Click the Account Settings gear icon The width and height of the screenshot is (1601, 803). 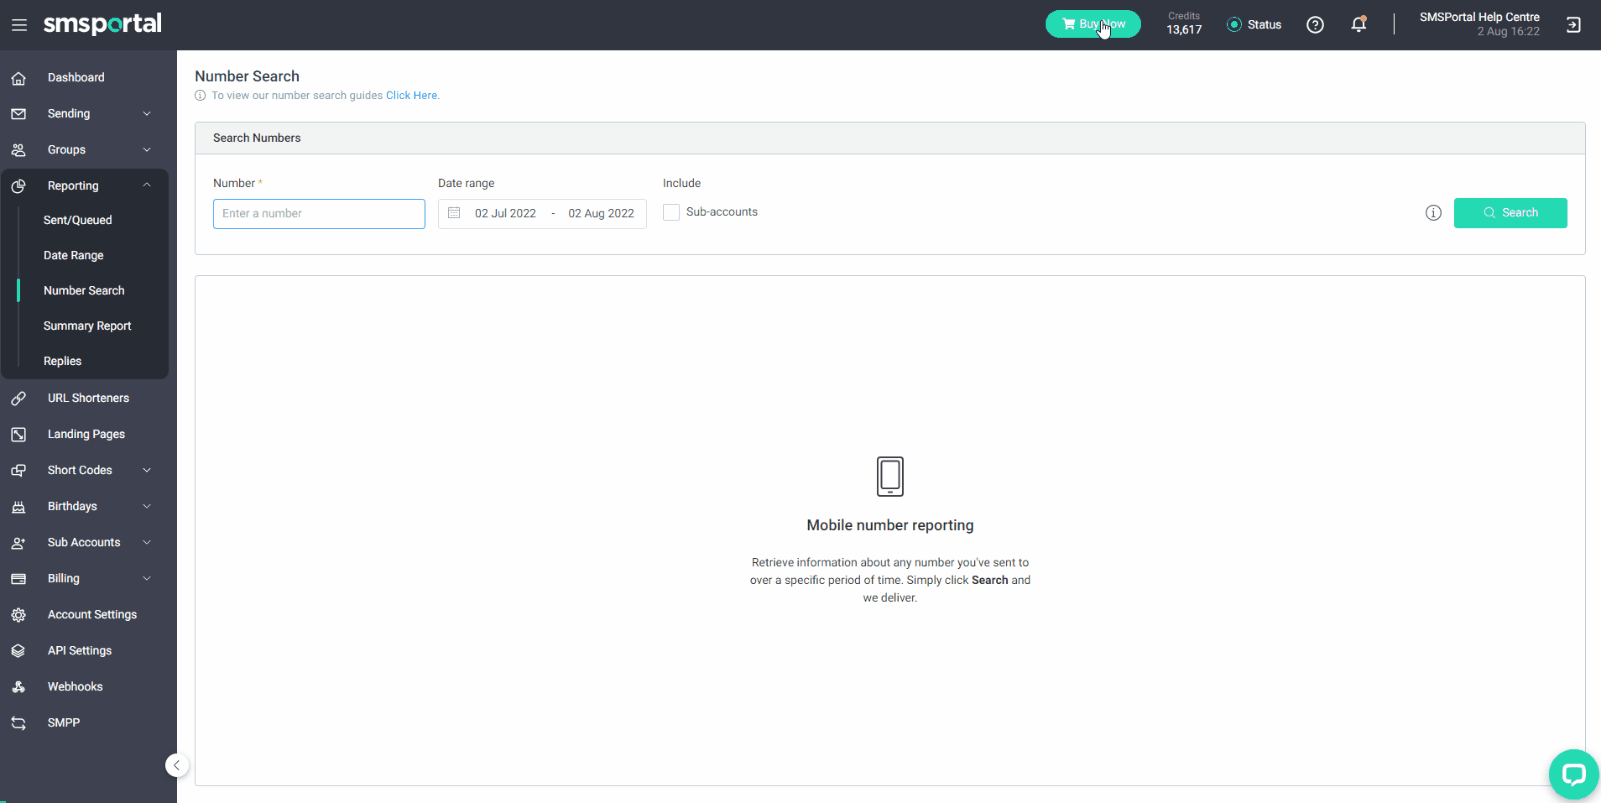click(x=18, y=615)
